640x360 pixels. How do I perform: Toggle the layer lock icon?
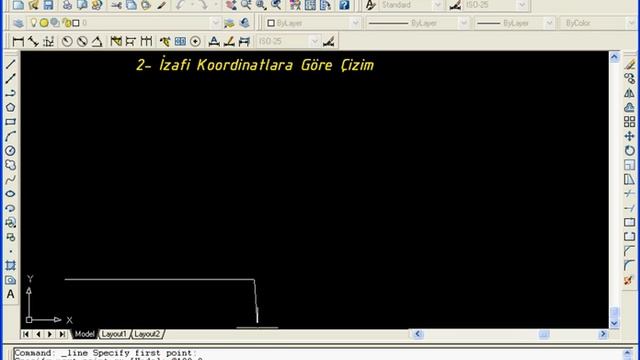(66, 23)
